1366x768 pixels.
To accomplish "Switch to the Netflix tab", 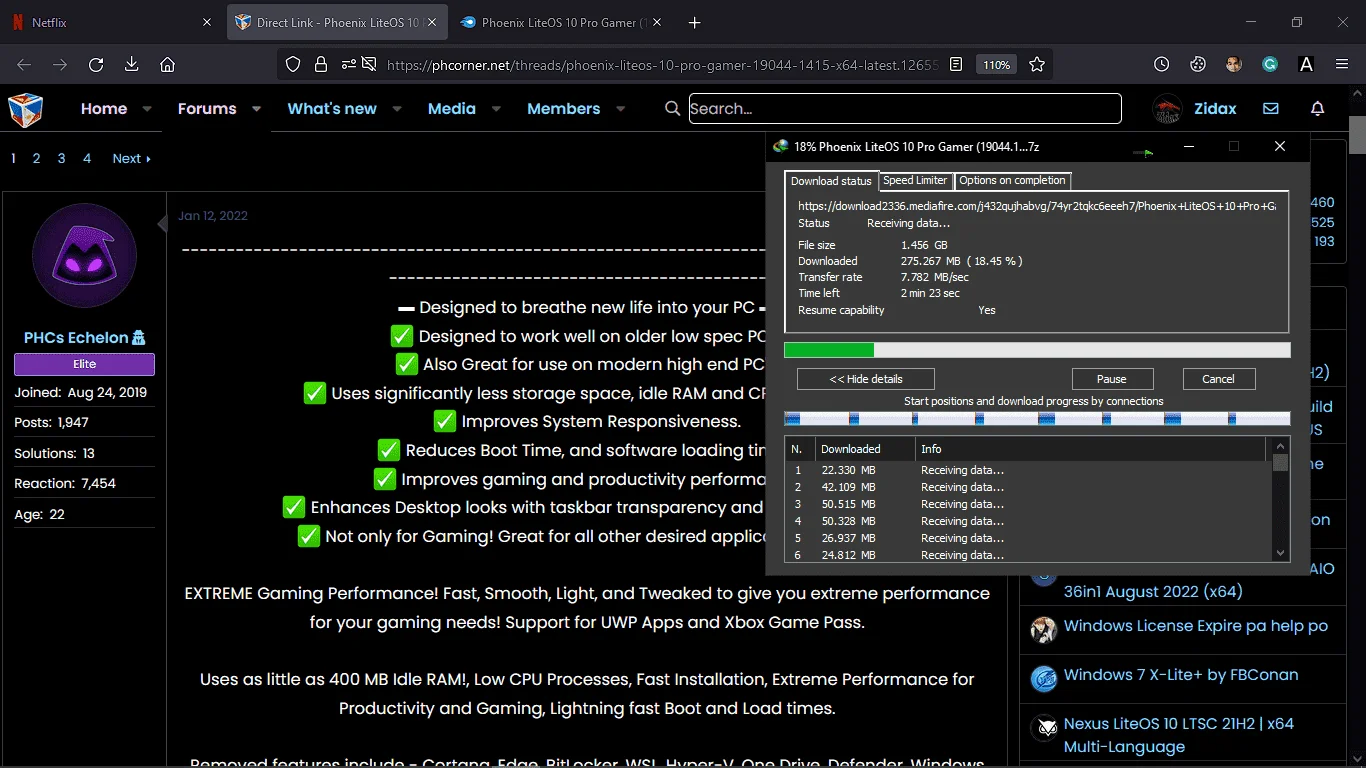I will [112, 22].
